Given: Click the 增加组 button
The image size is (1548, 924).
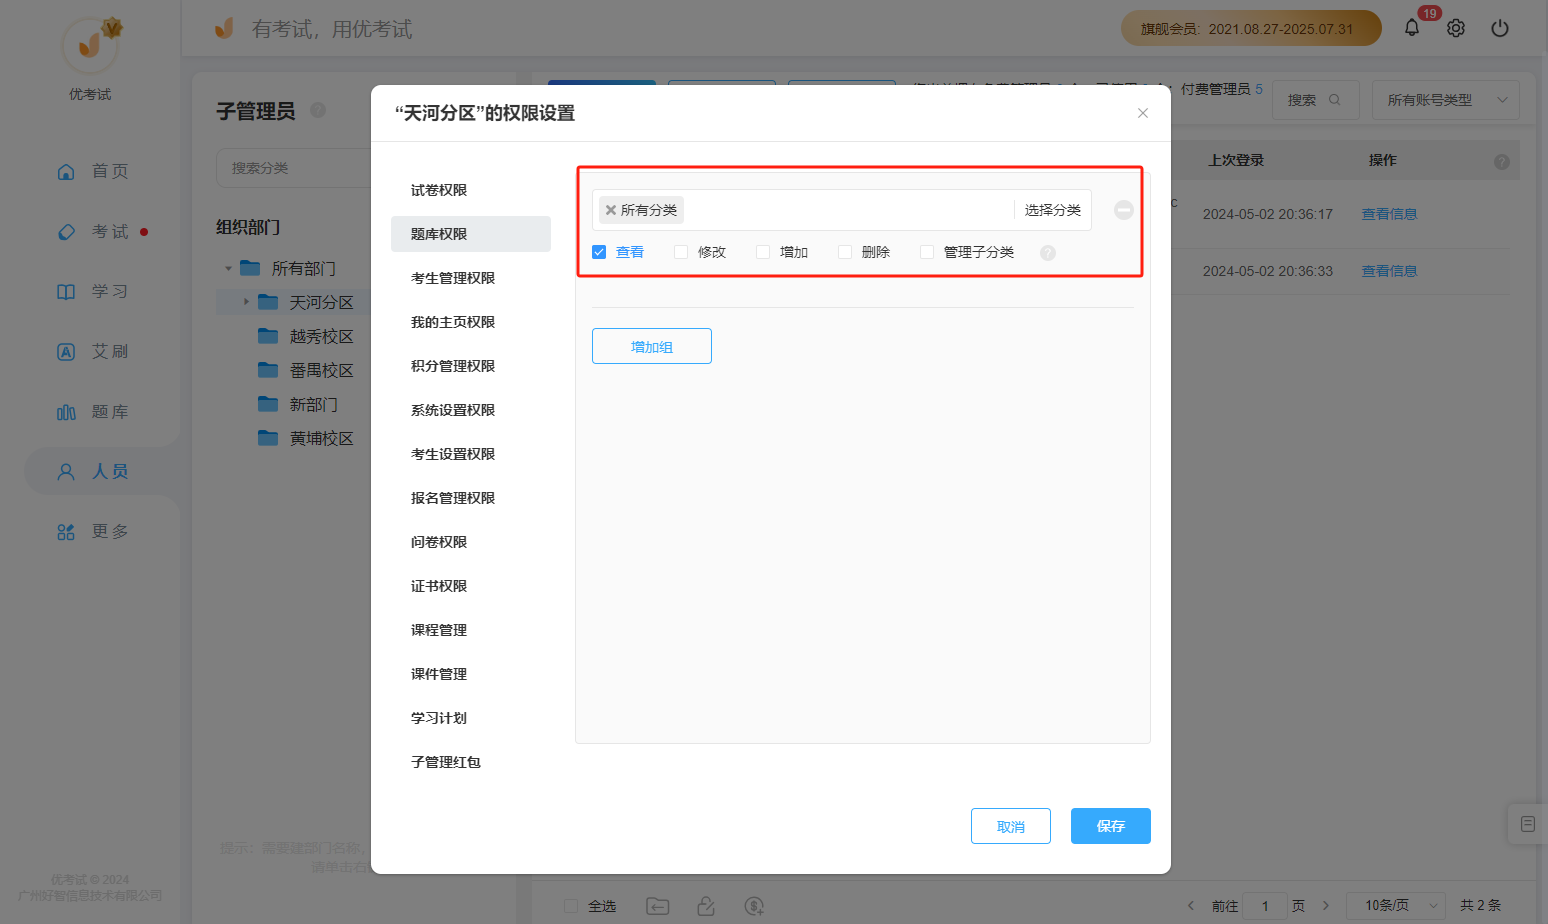Looking at the screenshot, I should tap(652, 346).
